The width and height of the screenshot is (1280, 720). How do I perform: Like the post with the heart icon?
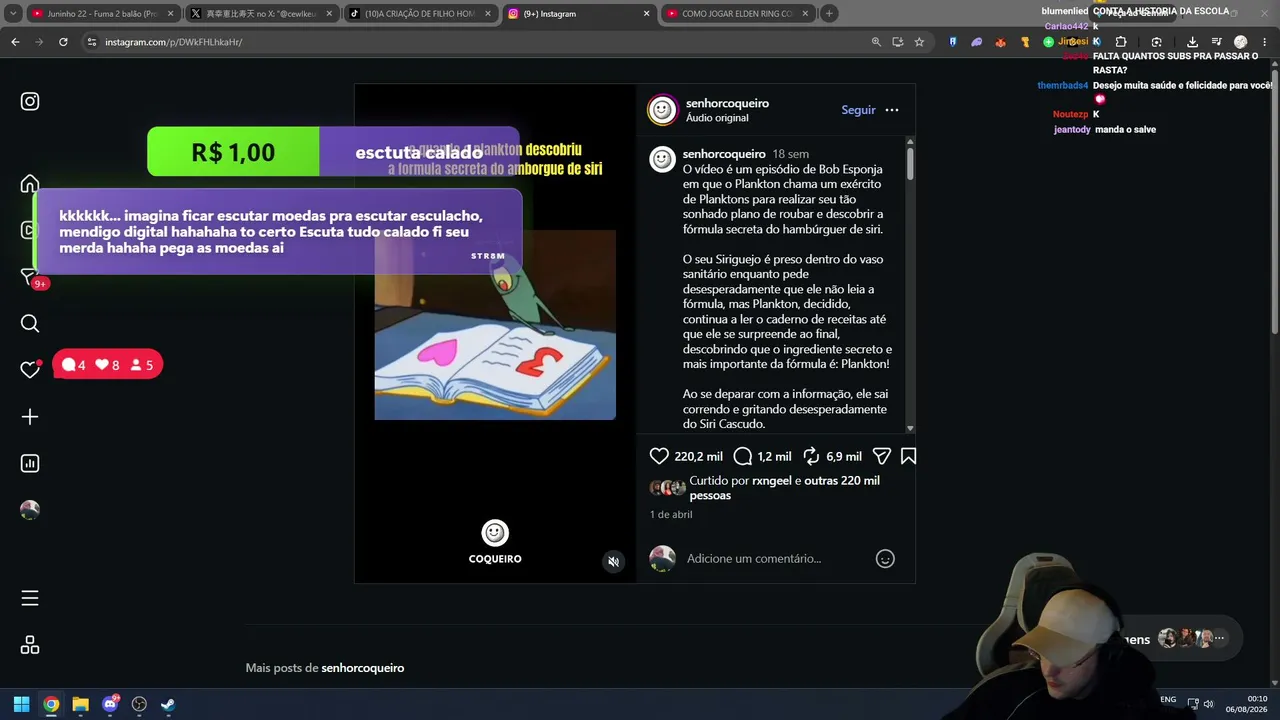pos(659,456)
